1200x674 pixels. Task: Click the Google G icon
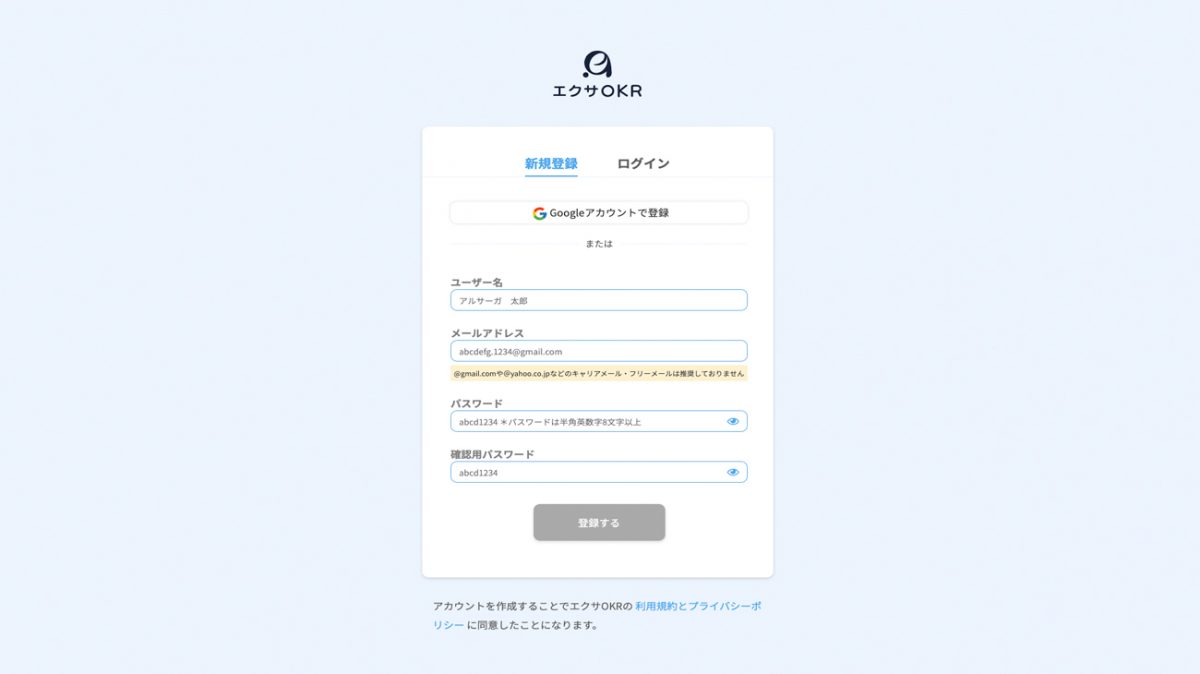coord(539,213)
